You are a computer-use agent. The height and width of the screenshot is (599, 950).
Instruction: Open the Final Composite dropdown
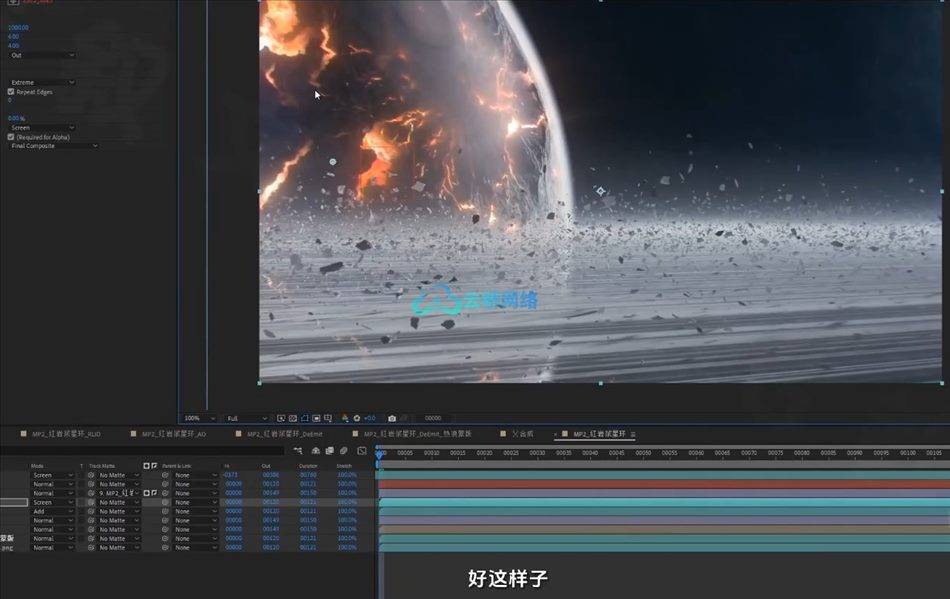click(54, 146)
